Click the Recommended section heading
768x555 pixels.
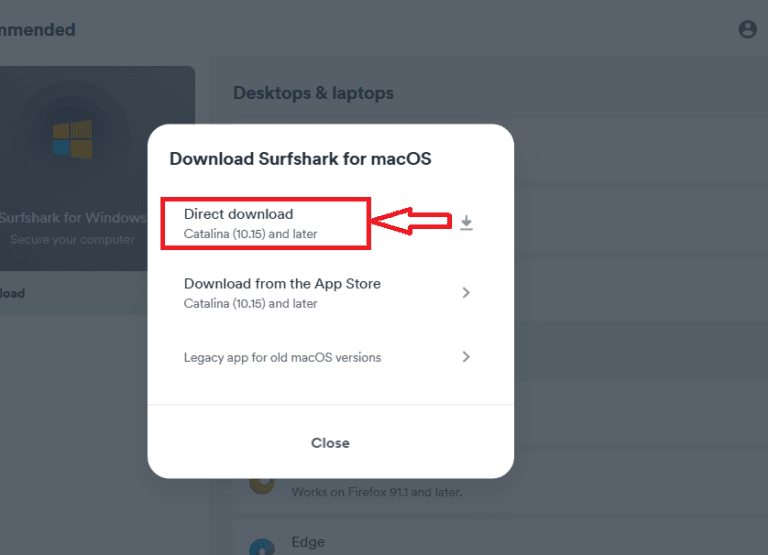click(38, 30)
